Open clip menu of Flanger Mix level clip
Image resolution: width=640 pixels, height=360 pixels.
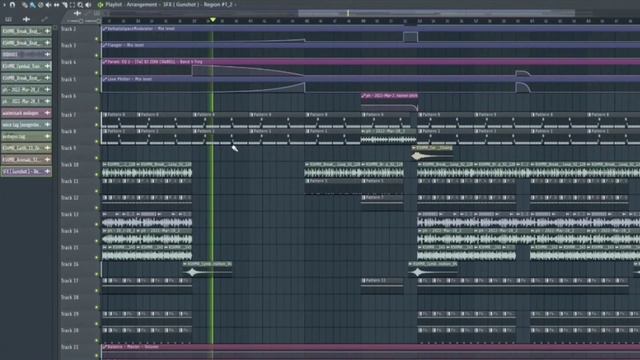105,45
